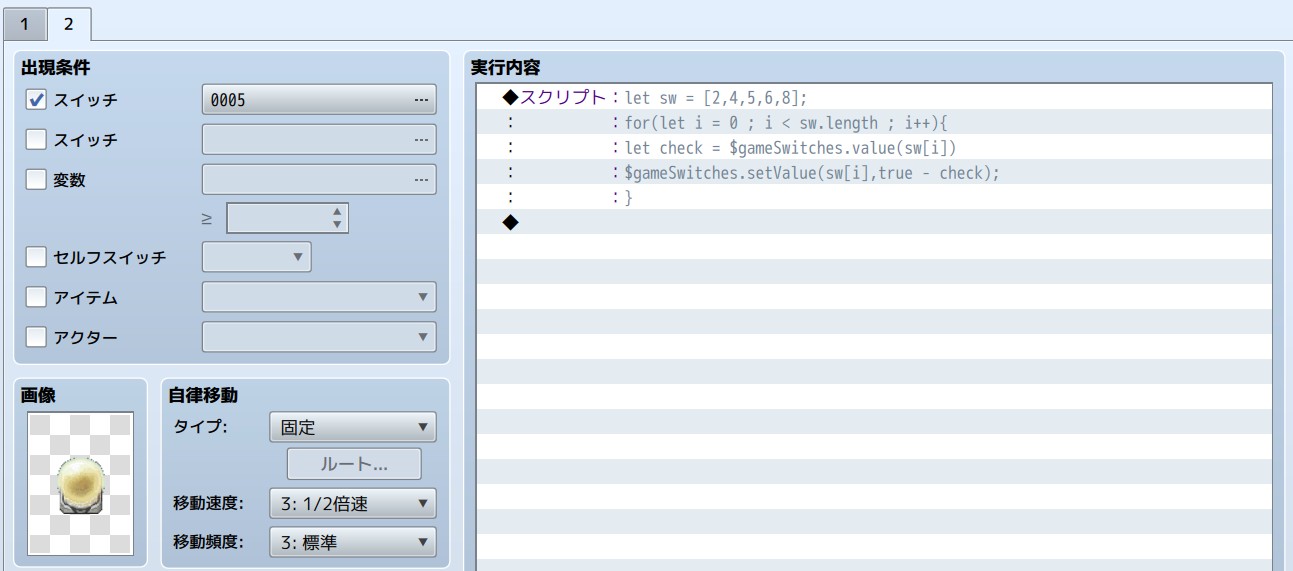Open switch selector showing 0005
1293x571 pixels.
click(319, 100)
